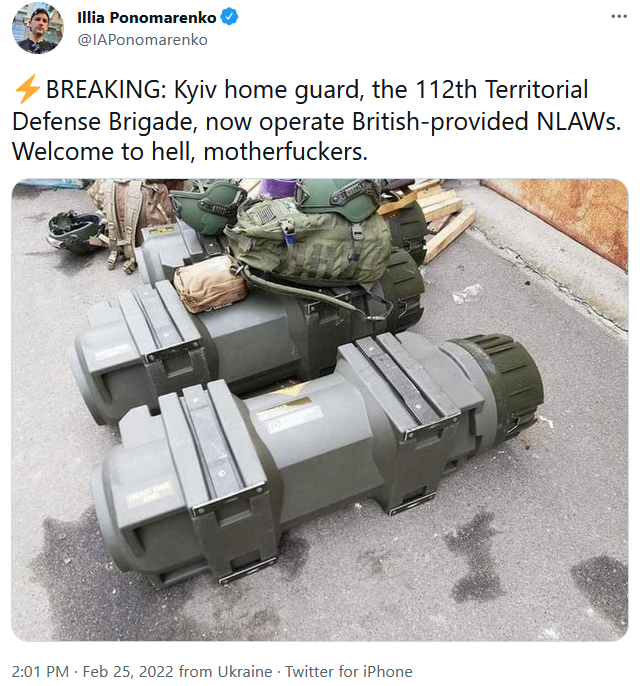The height and width of the screenshot is (686, 640).
Task: Open the tweet's three-dot more options menu
Action: coord(619,17)
